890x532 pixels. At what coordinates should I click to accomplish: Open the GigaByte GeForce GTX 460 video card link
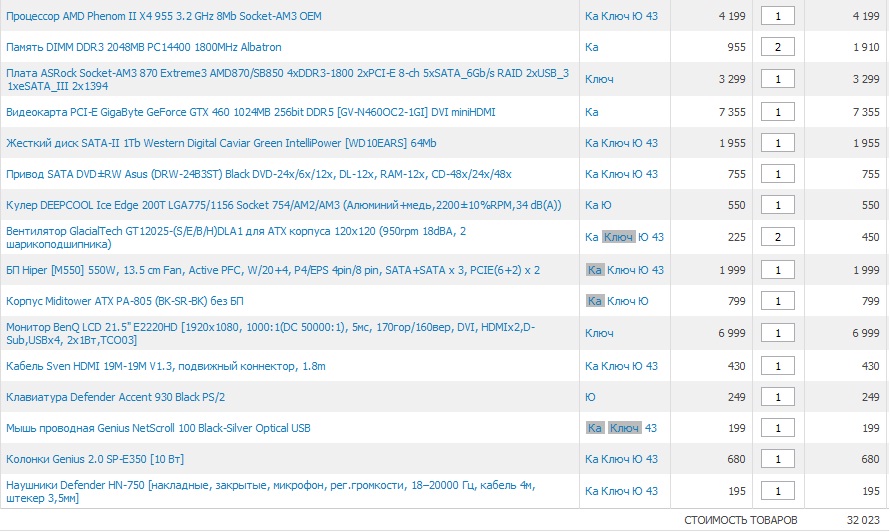(250, 112)
